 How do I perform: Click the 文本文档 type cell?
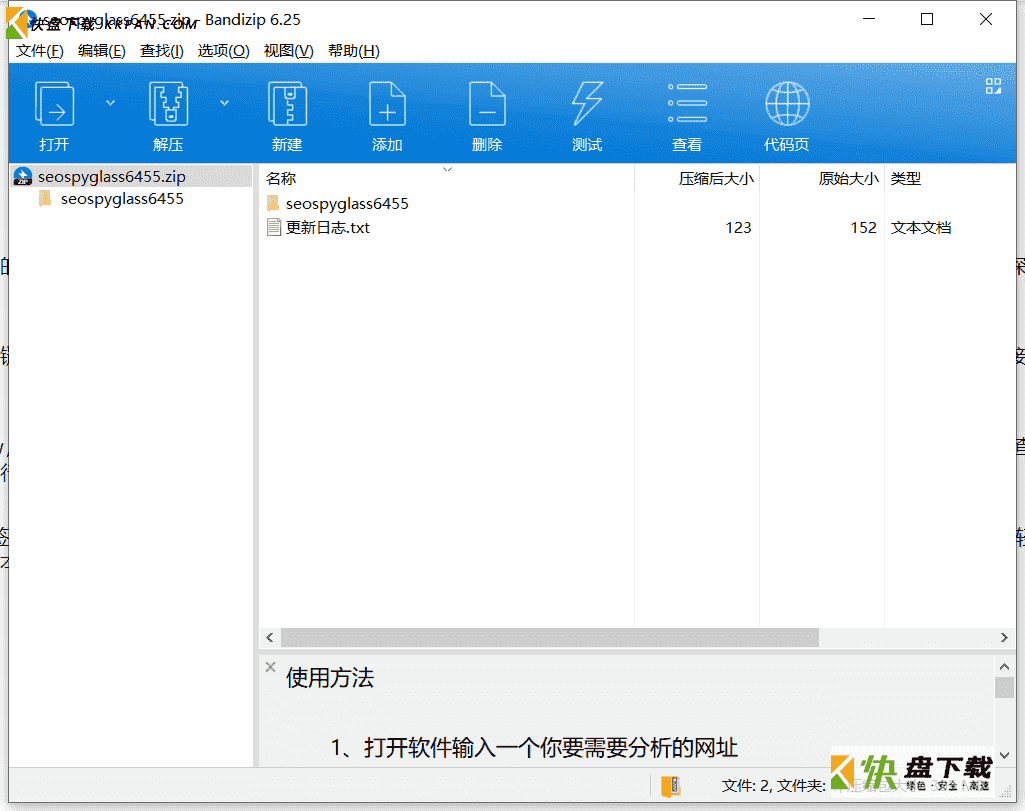(920, 227)
